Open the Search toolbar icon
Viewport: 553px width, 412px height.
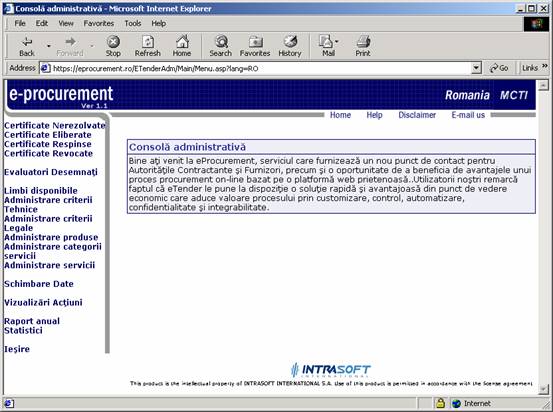(221, 42)
